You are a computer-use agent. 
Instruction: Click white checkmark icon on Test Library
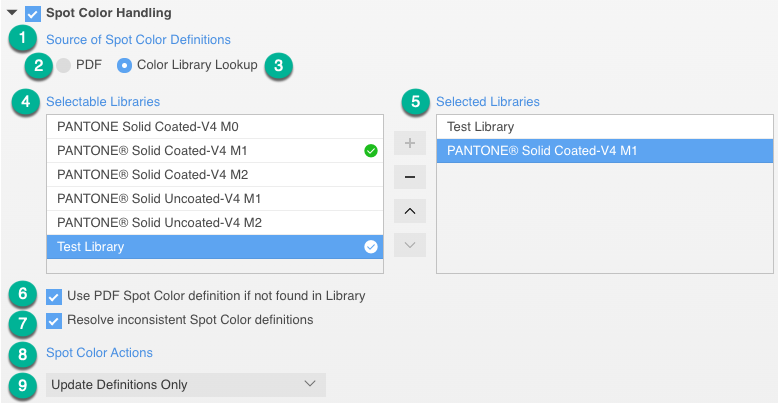click(371, 246)
